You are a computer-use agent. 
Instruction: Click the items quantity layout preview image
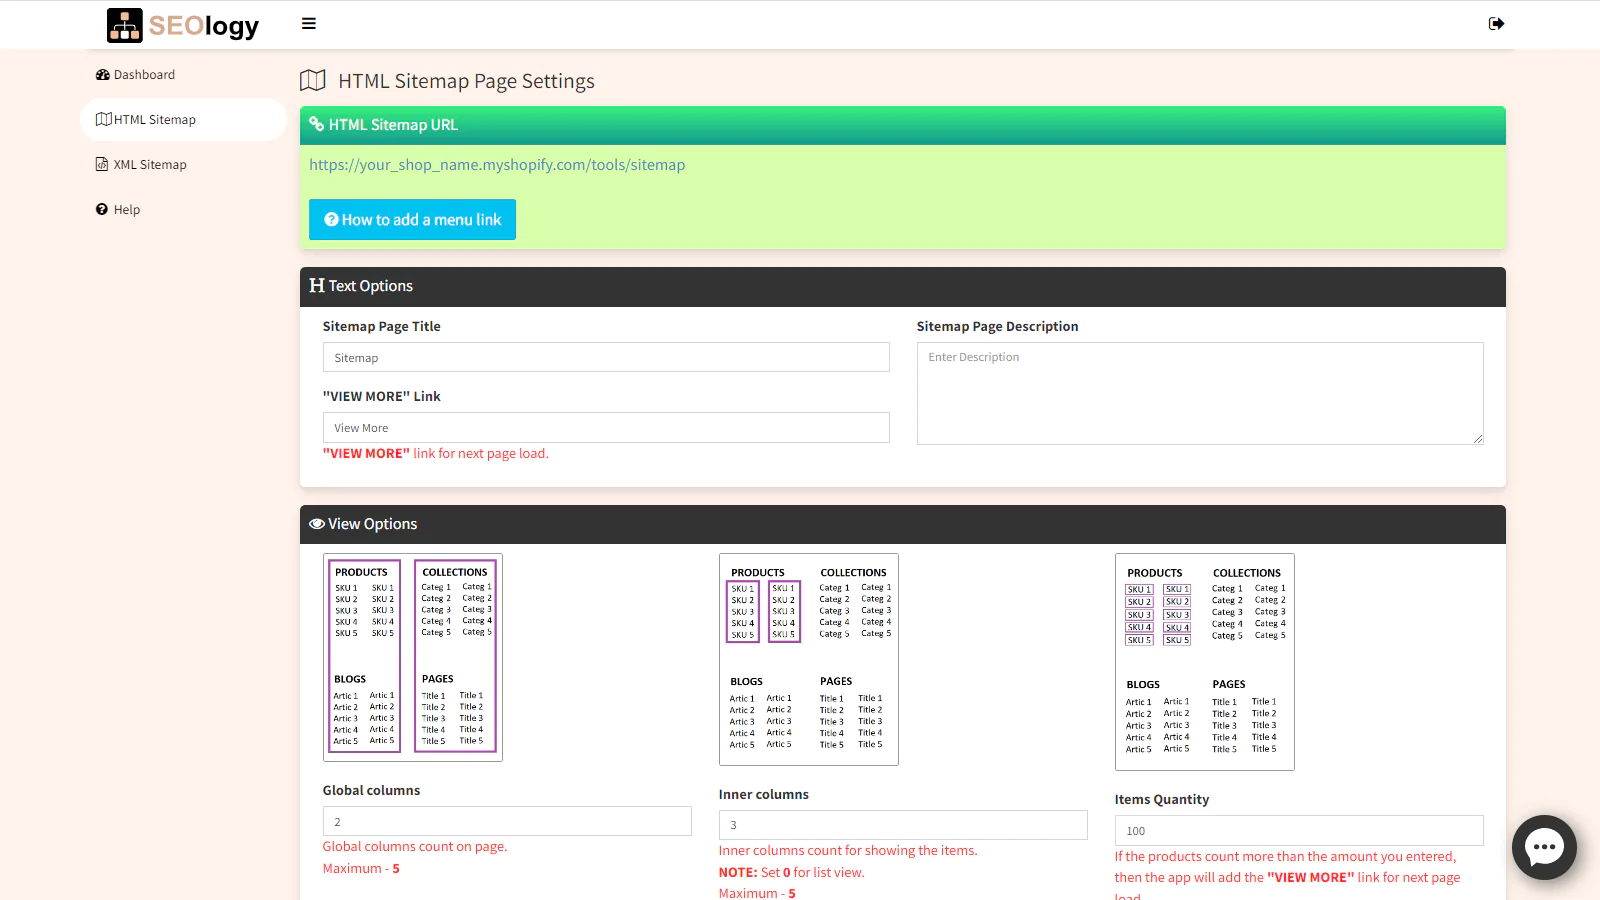click(x=1205, y=662)
